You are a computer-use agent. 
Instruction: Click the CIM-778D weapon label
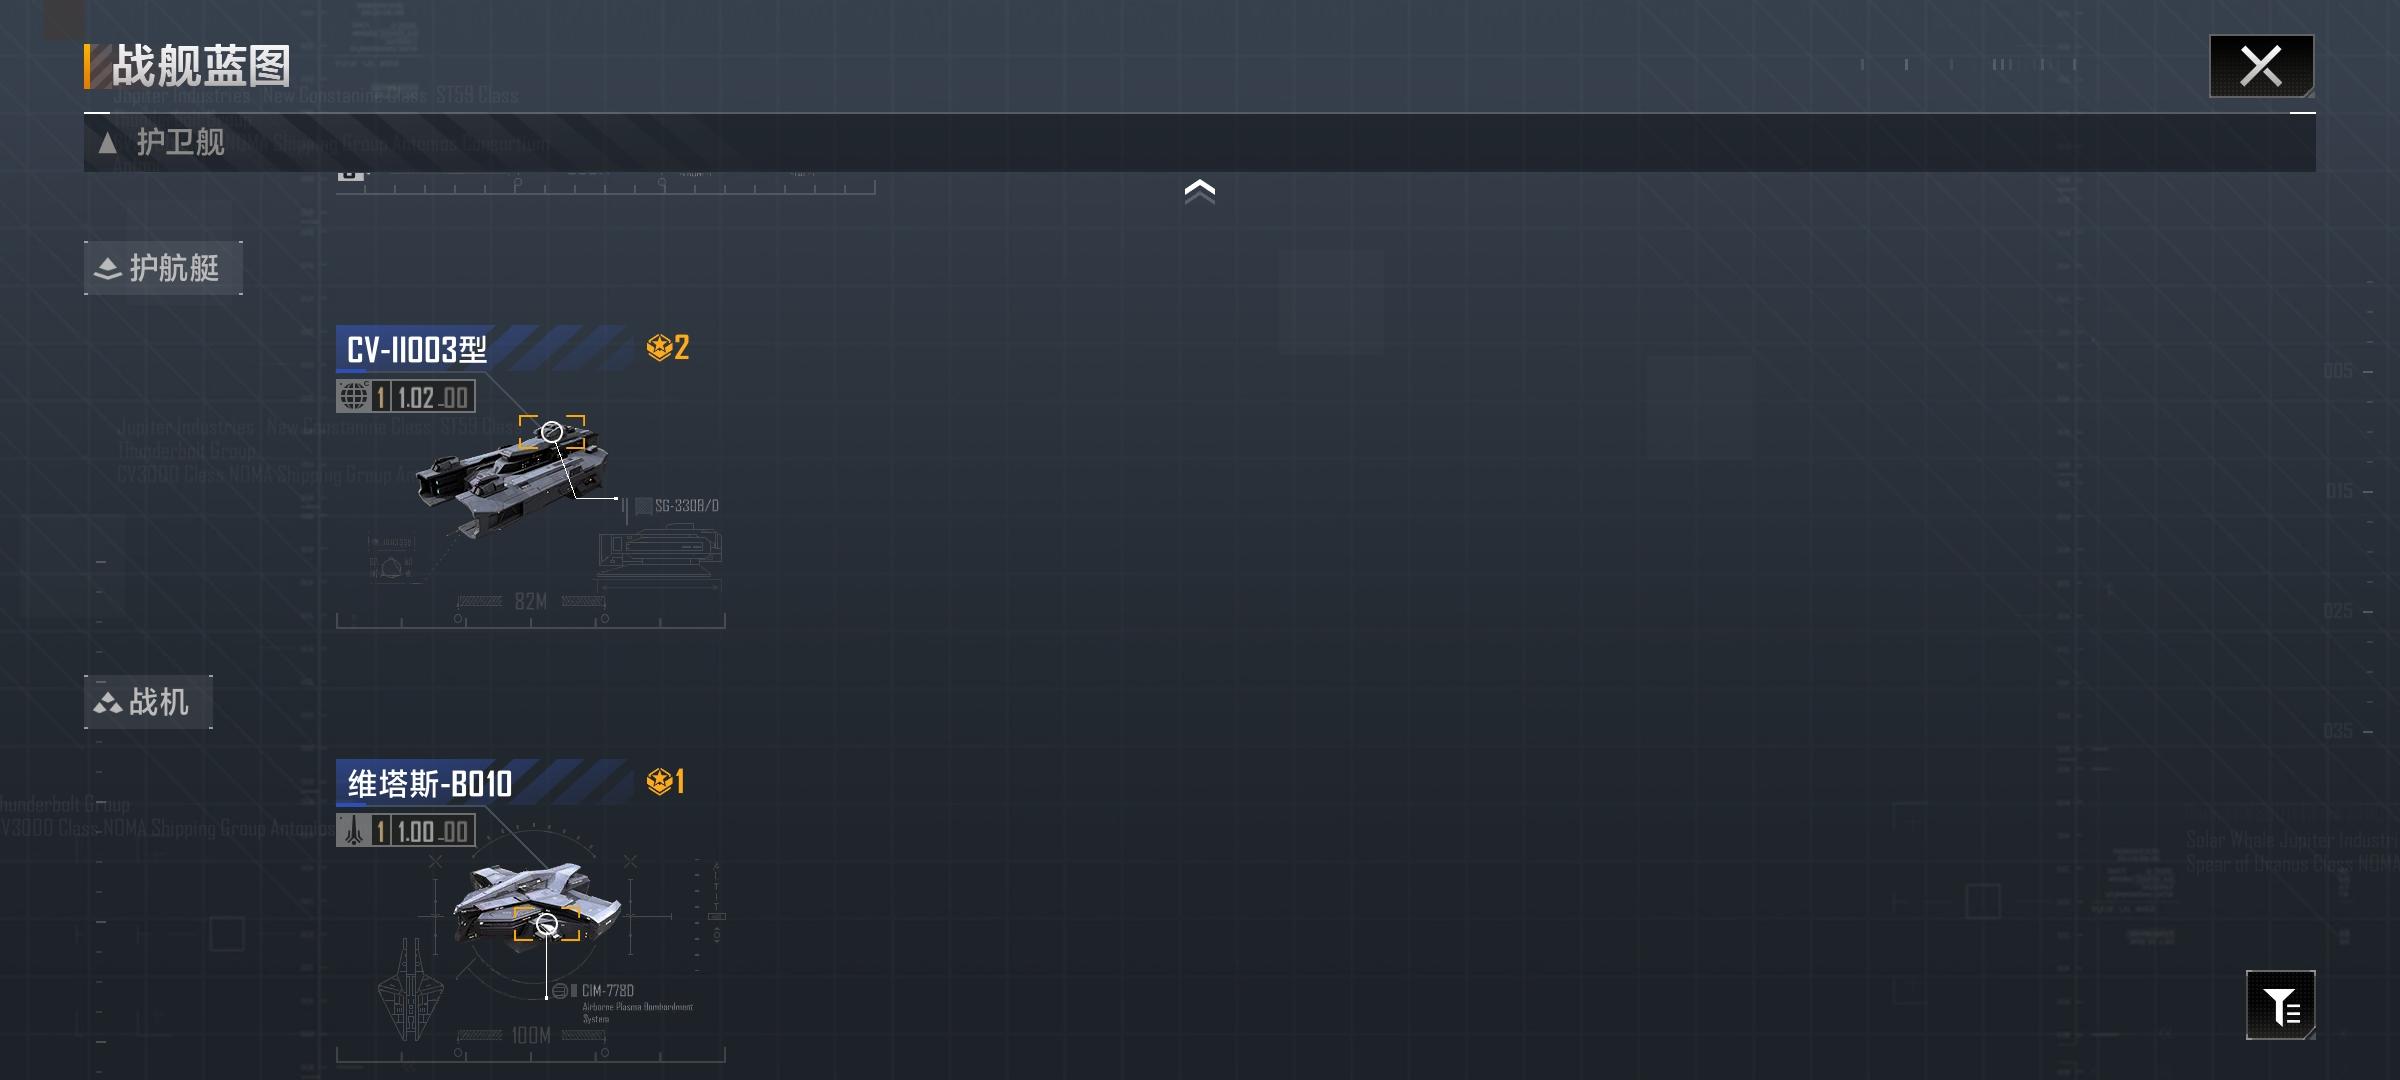607,991
